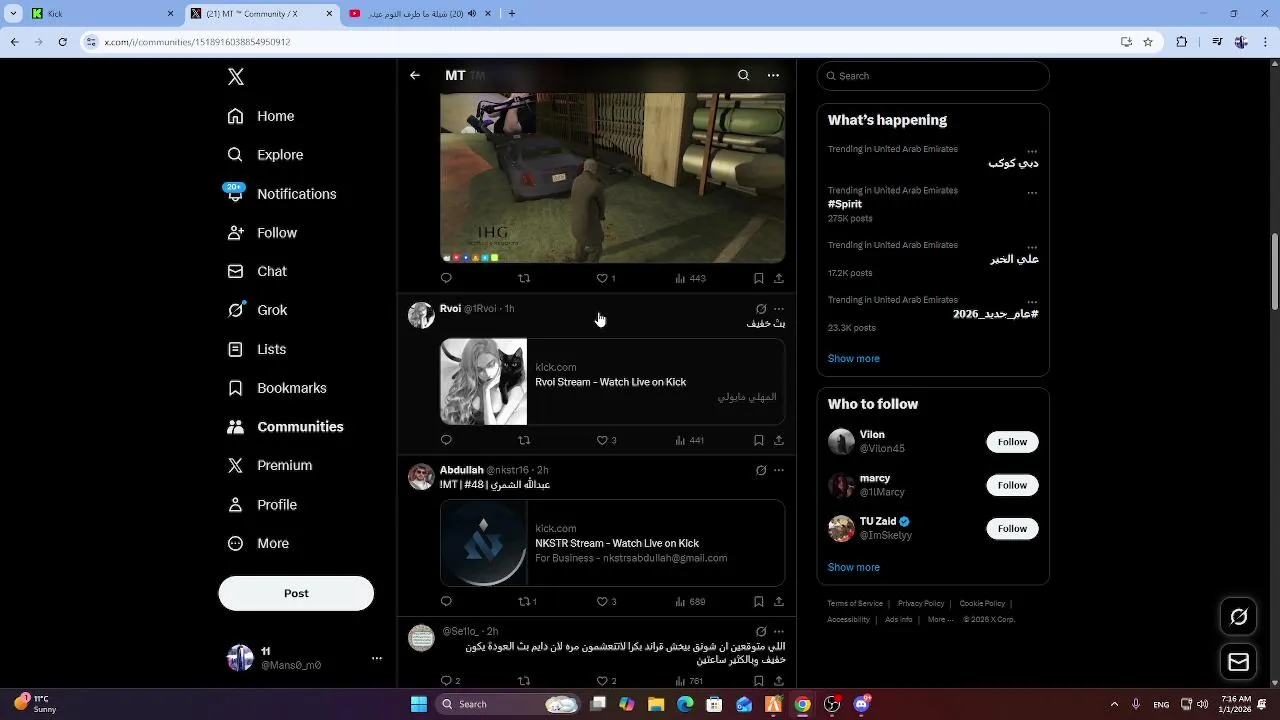Open Bookmarks in sidebar
The height and width of the screenshot is (720, 1280).
tap(277, 388)
